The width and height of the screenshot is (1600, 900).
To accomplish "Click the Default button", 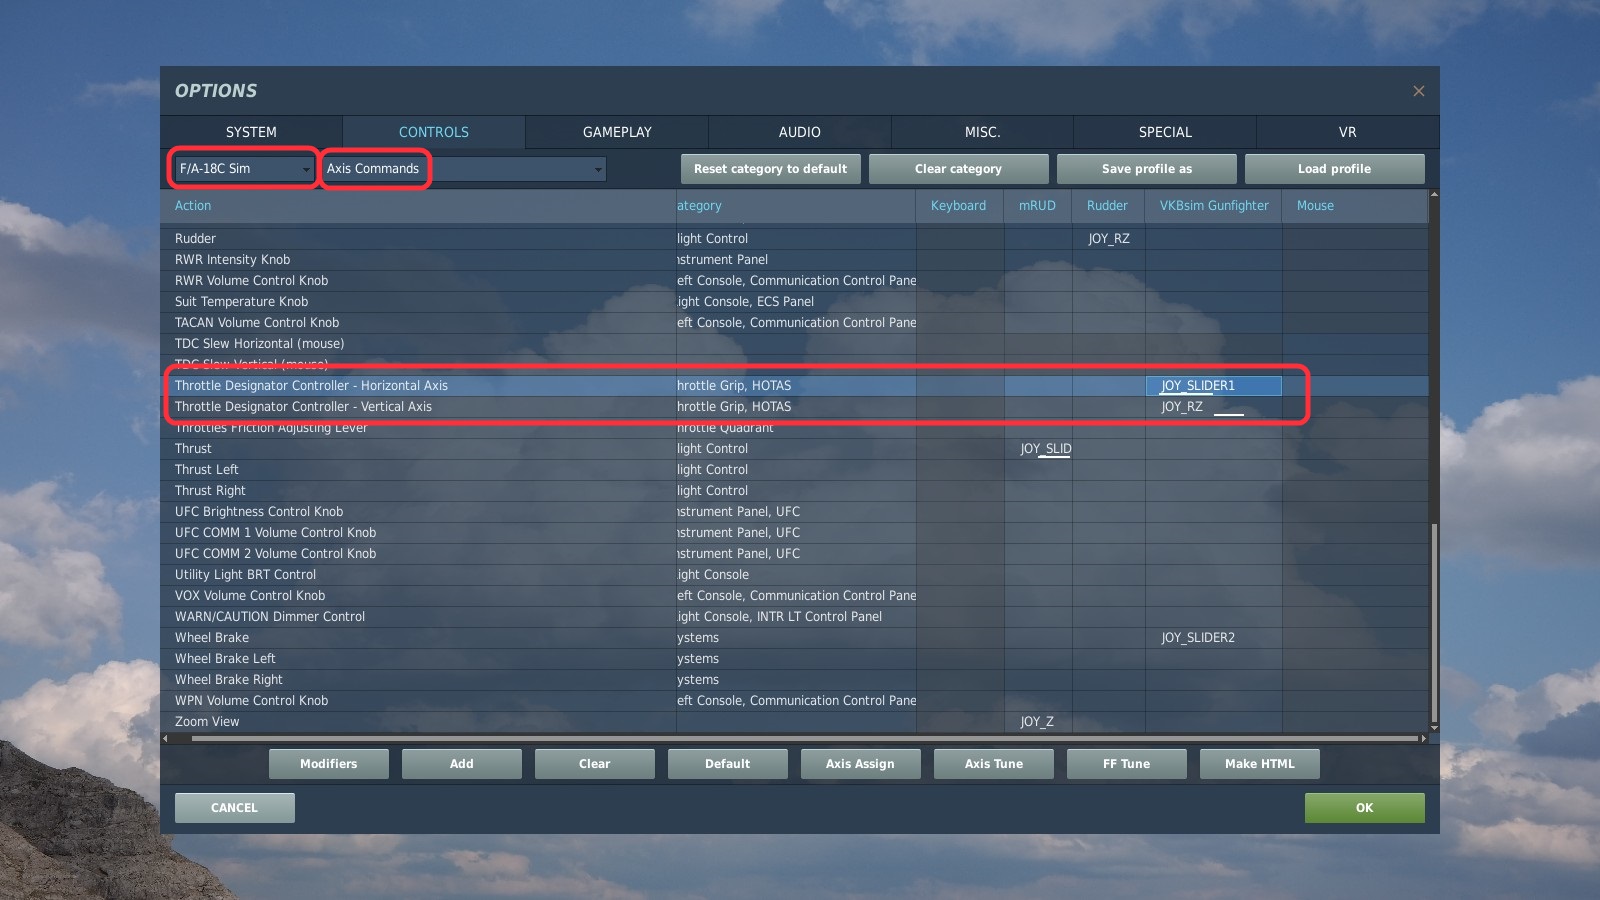I will pyautogui.click(x=727, y=764).
